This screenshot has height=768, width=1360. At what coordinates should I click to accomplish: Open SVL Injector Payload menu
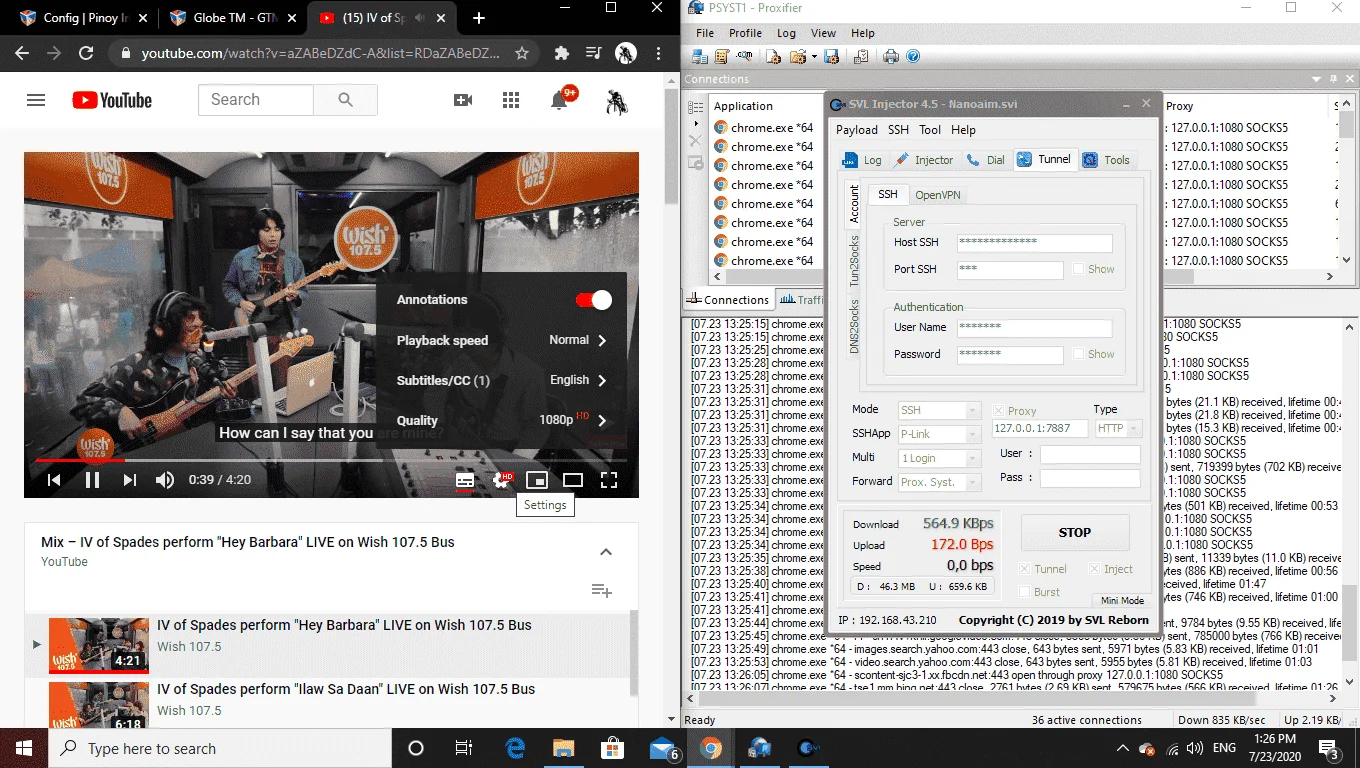857,130
